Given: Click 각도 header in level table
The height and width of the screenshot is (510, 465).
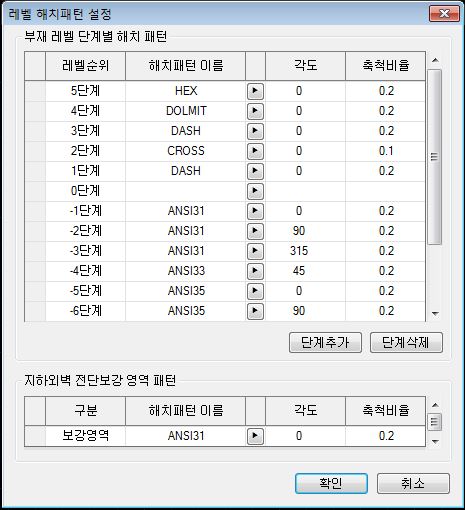Looking at the screenshot, I should coord(305,66).
